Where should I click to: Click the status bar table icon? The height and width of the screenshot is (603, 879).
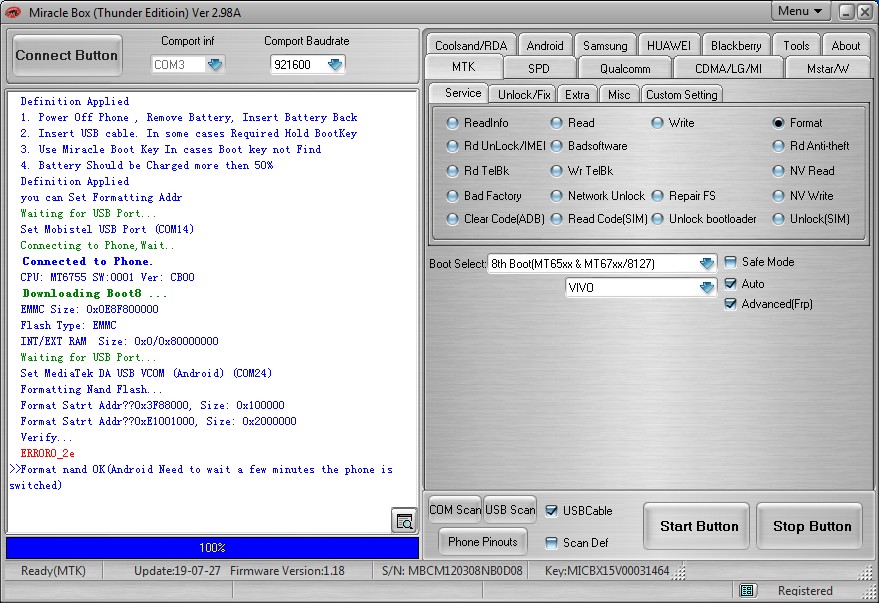747,590
